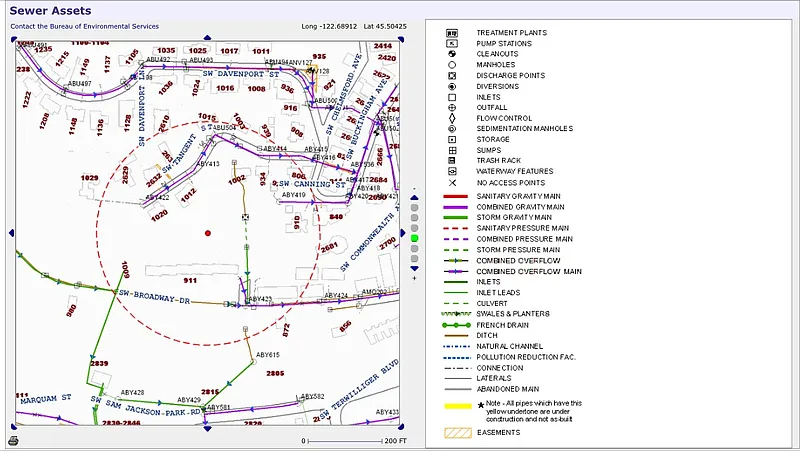Click the Easements hatched legend swatch
This screenshot has height=451, width=800.
(x=458, y=432)
